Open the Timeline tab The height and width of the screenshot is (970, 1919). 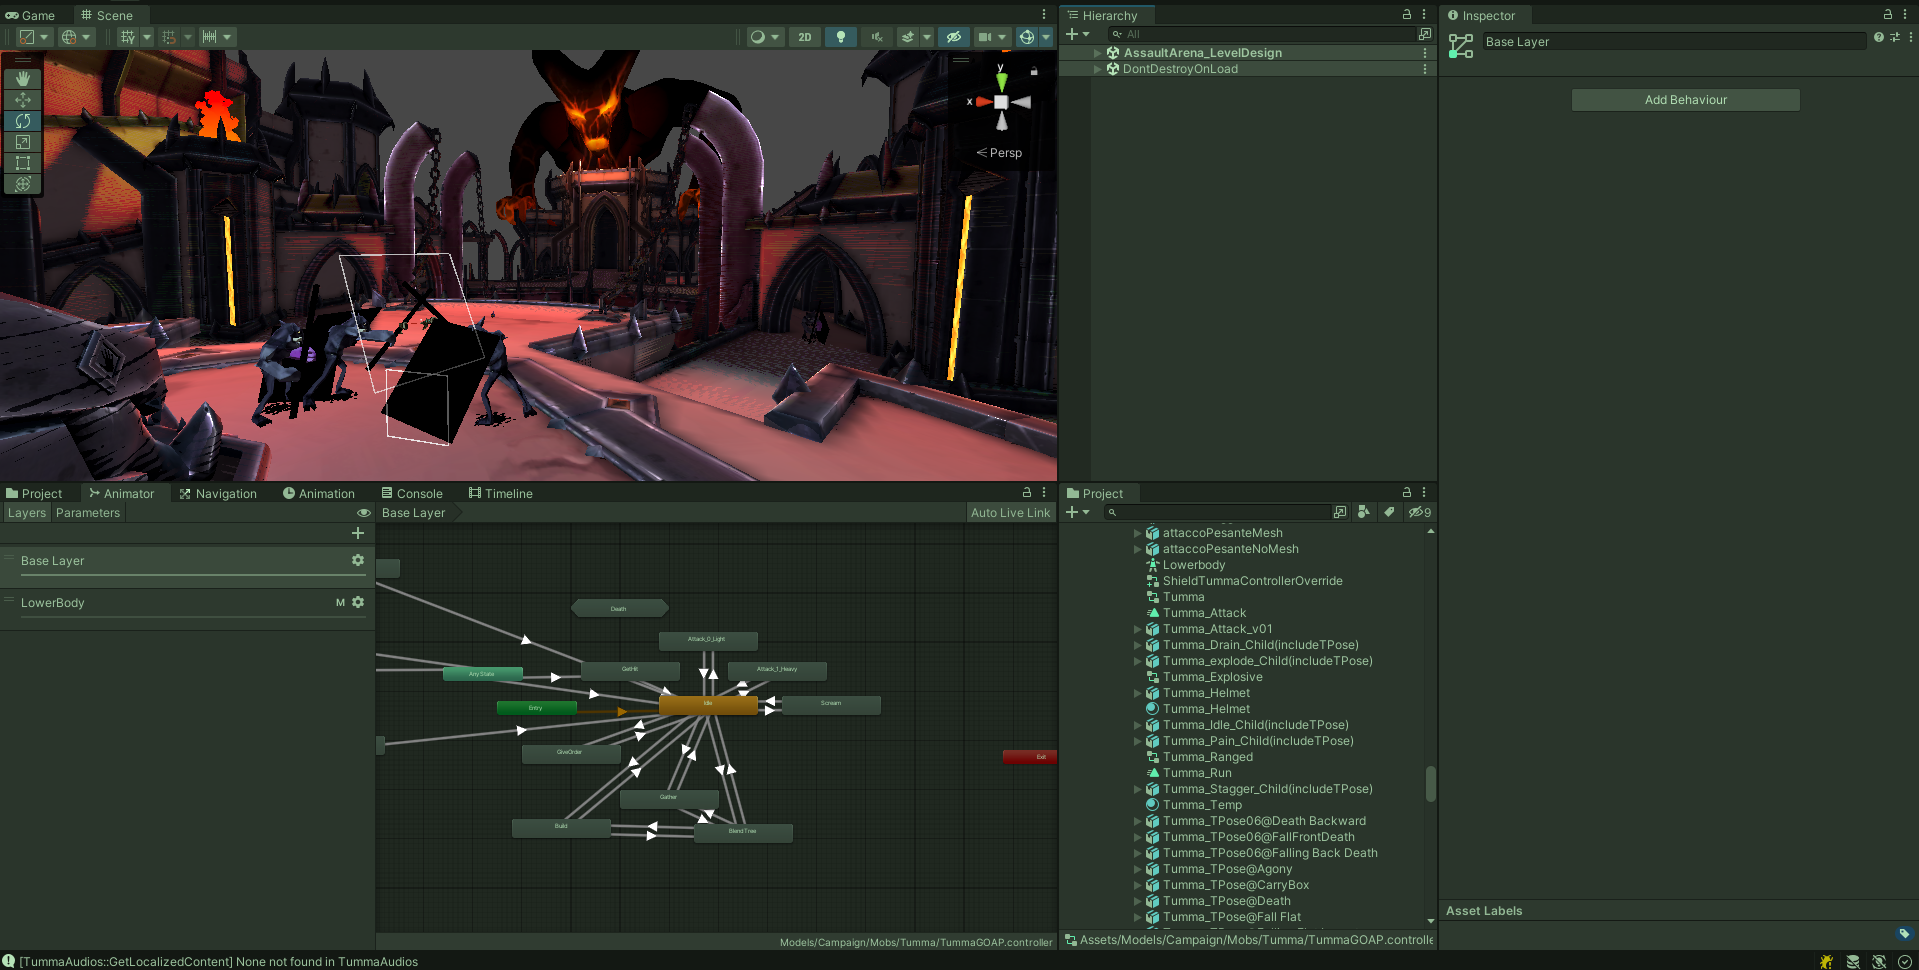[x=501, y=493]
